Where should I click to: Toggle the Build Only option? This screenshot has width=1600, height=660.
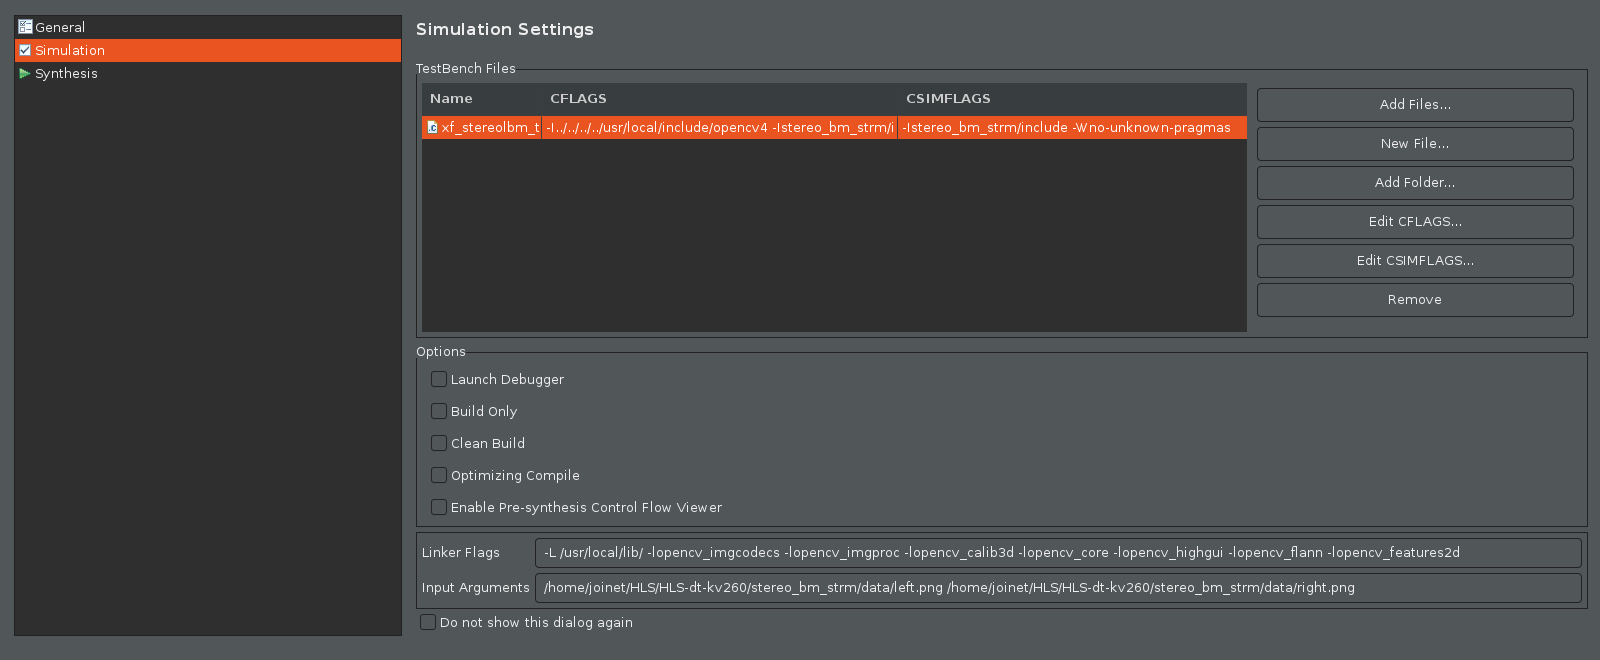click(x=439, y=411)
